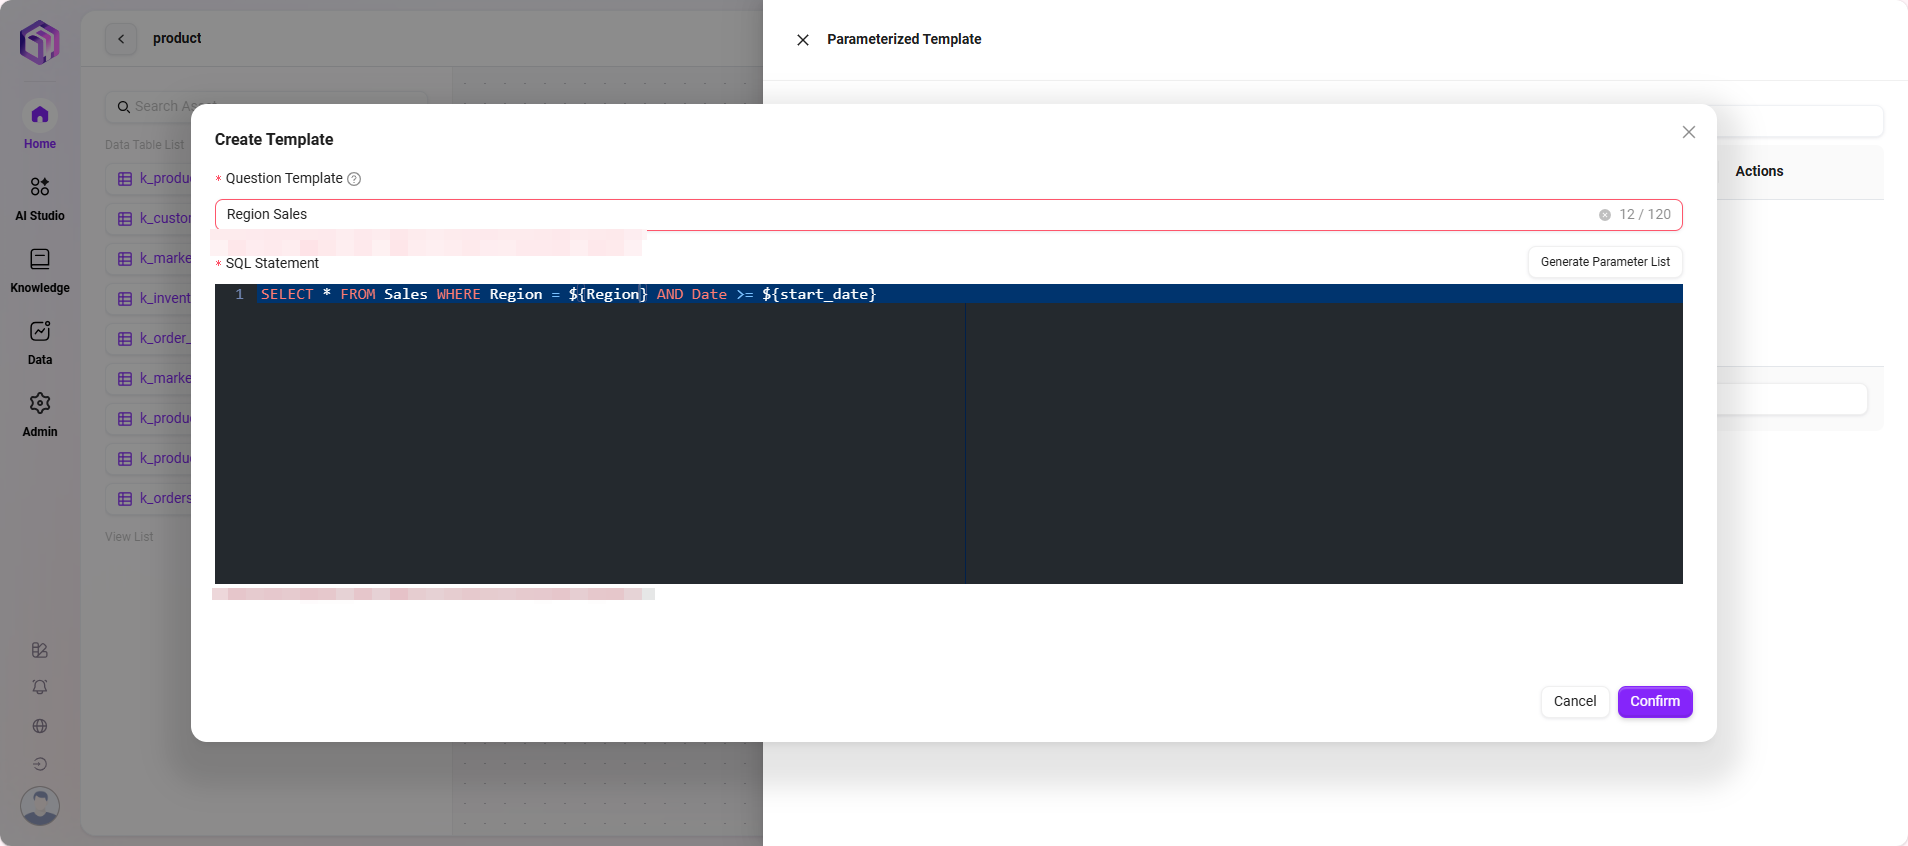
Task: Click the back arrow beside product
Action: (121, 39)
